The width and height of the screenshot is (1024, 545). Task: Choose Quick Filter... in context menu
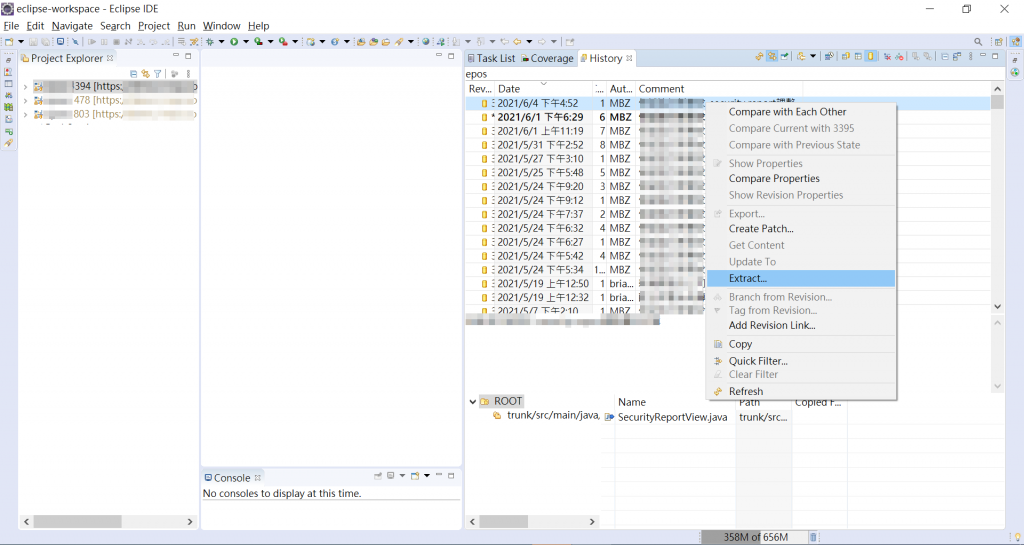[801, 361]
